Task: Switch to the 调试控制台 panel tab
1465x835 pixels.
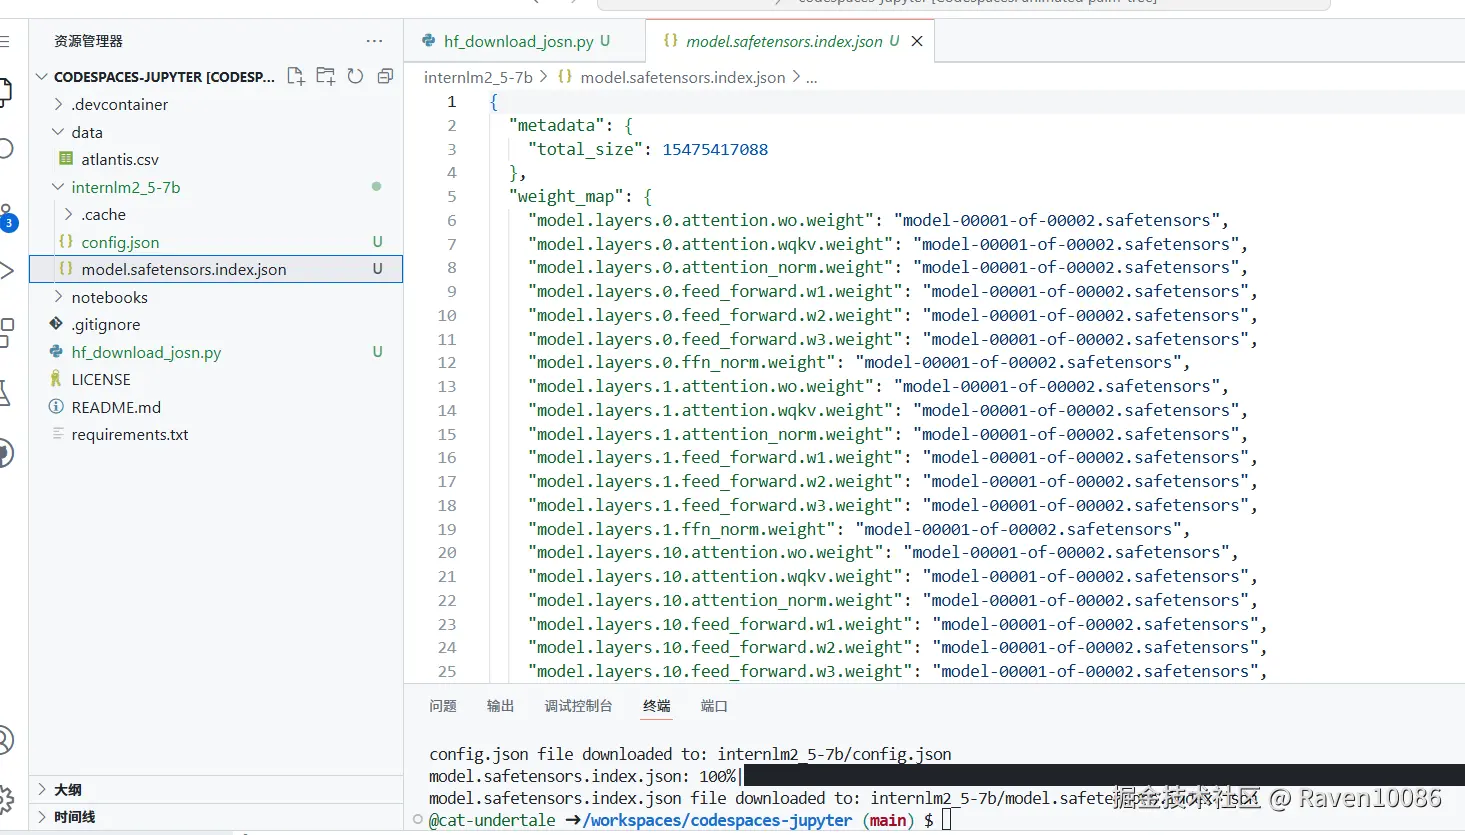Action: 579,706
